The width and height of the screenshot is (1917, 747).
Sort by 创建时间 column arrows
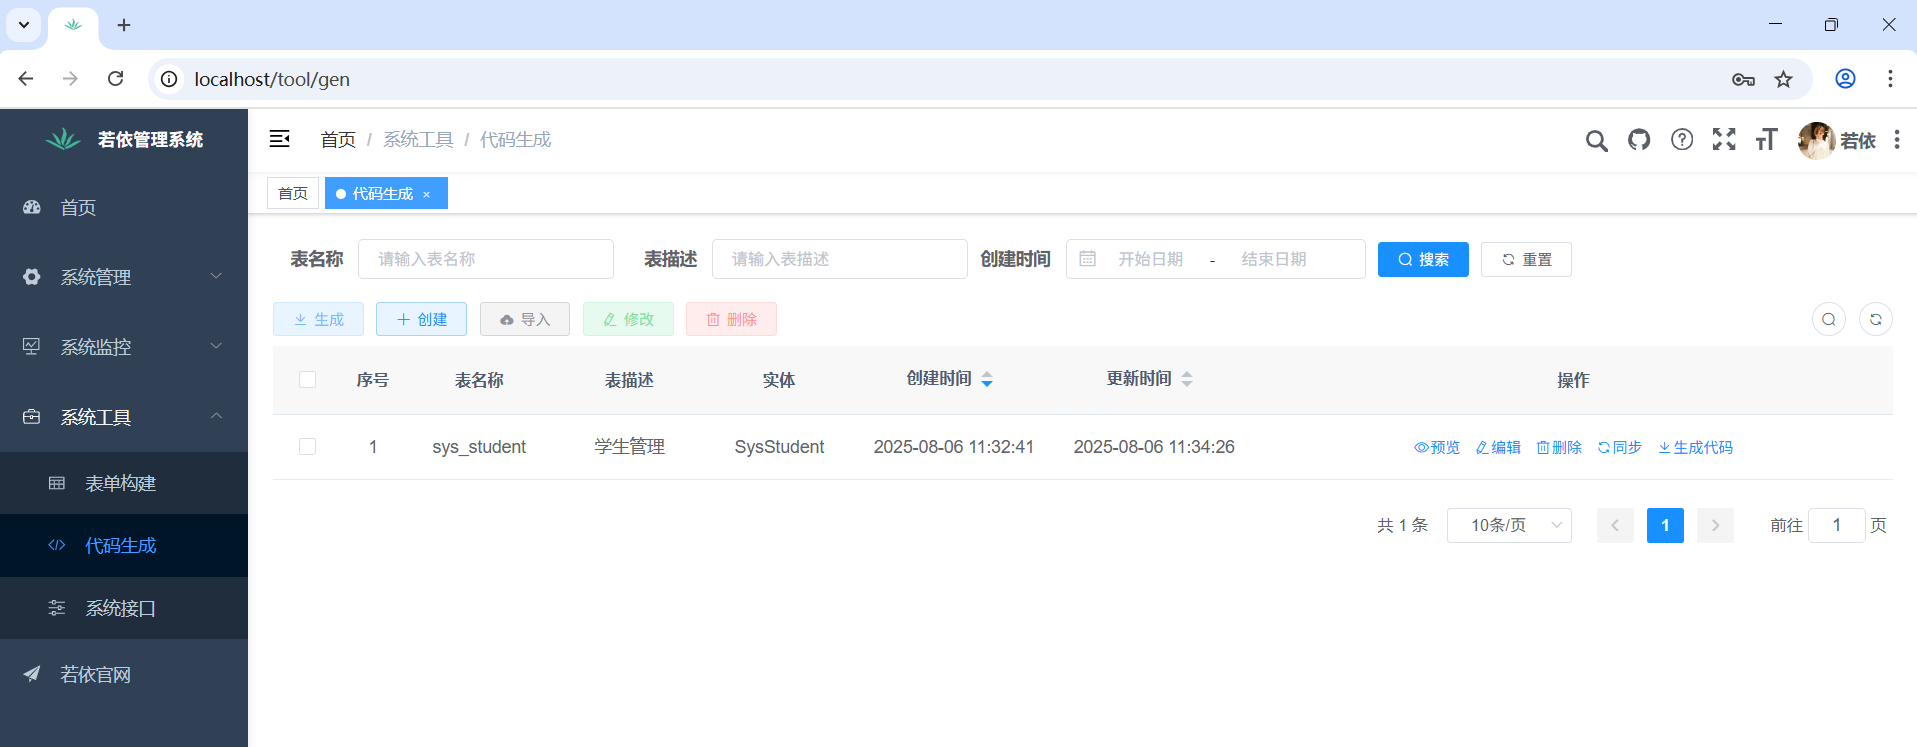pyautogui.click(x=987, y=379)
